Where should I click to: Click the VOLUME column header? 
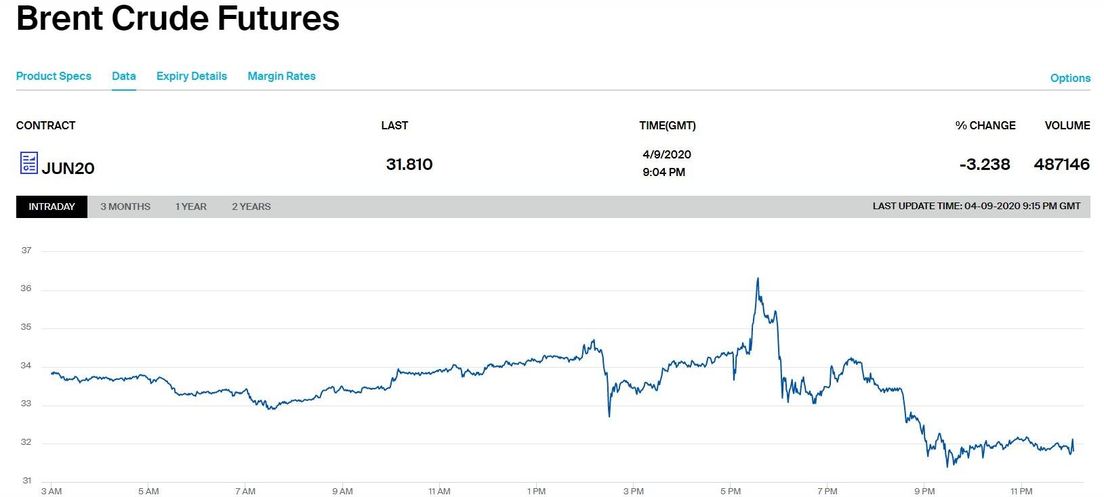point(1067,126)
